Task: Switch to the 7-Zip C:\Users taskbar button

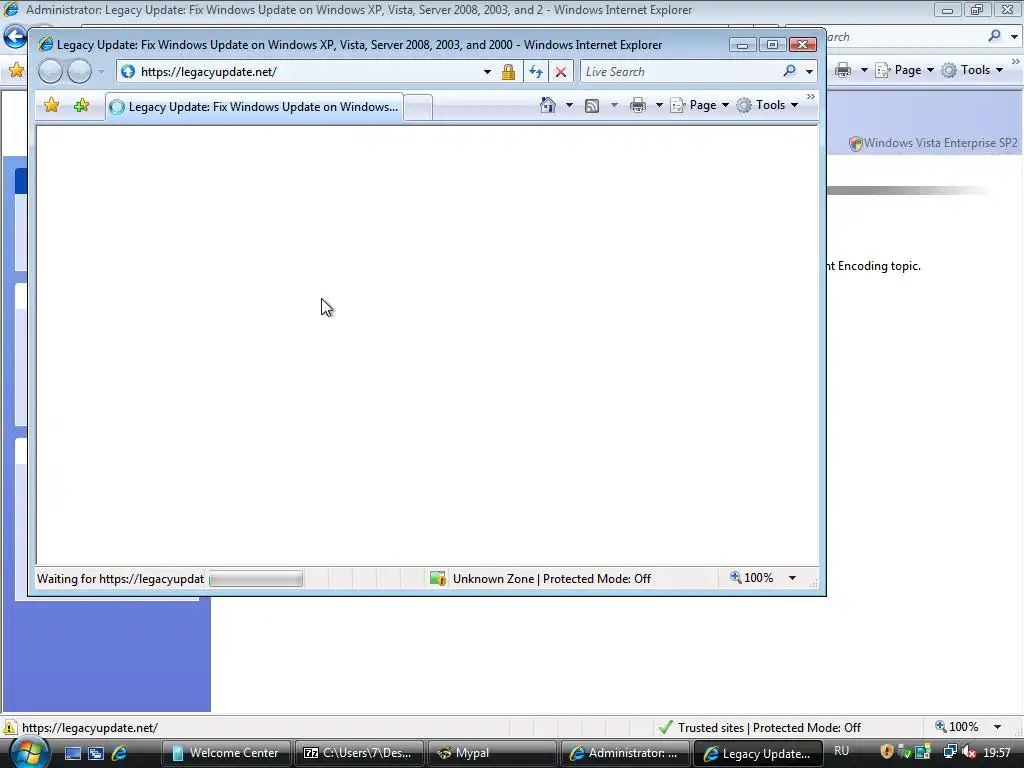Action: pos(359,753)
